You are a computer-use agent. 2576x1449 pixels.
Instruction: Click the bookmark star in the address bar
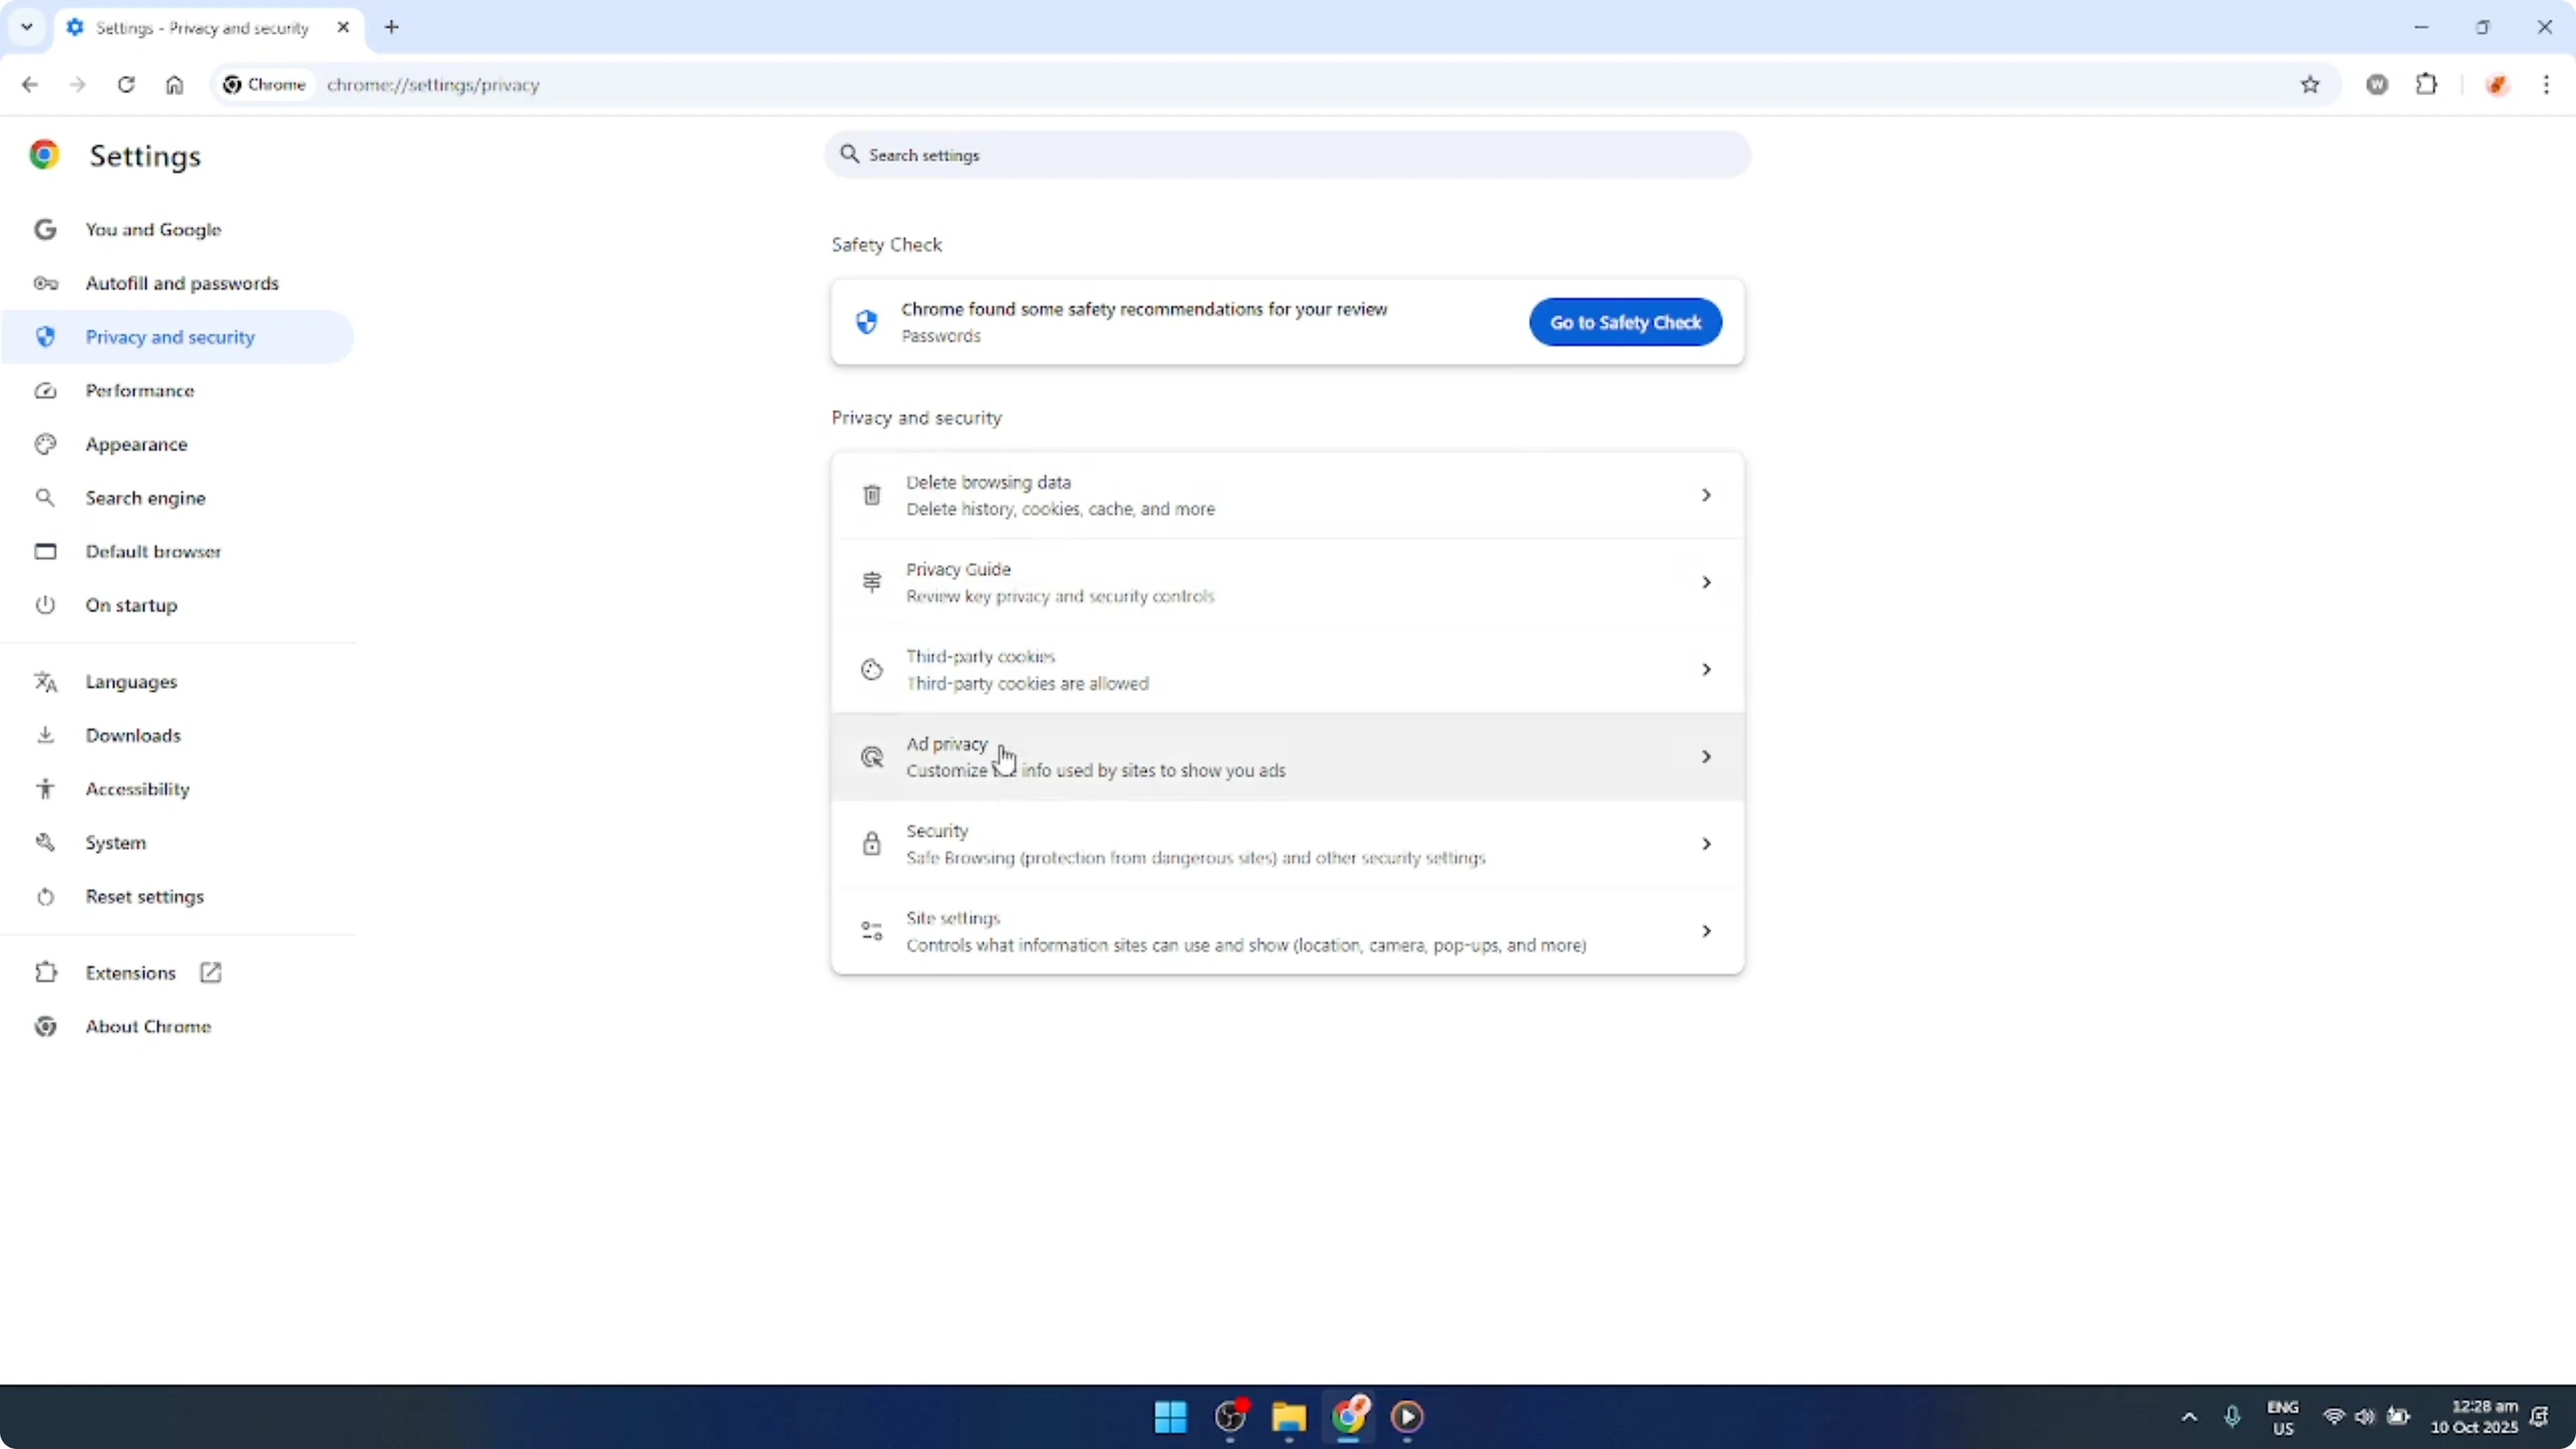point(2310,85)
